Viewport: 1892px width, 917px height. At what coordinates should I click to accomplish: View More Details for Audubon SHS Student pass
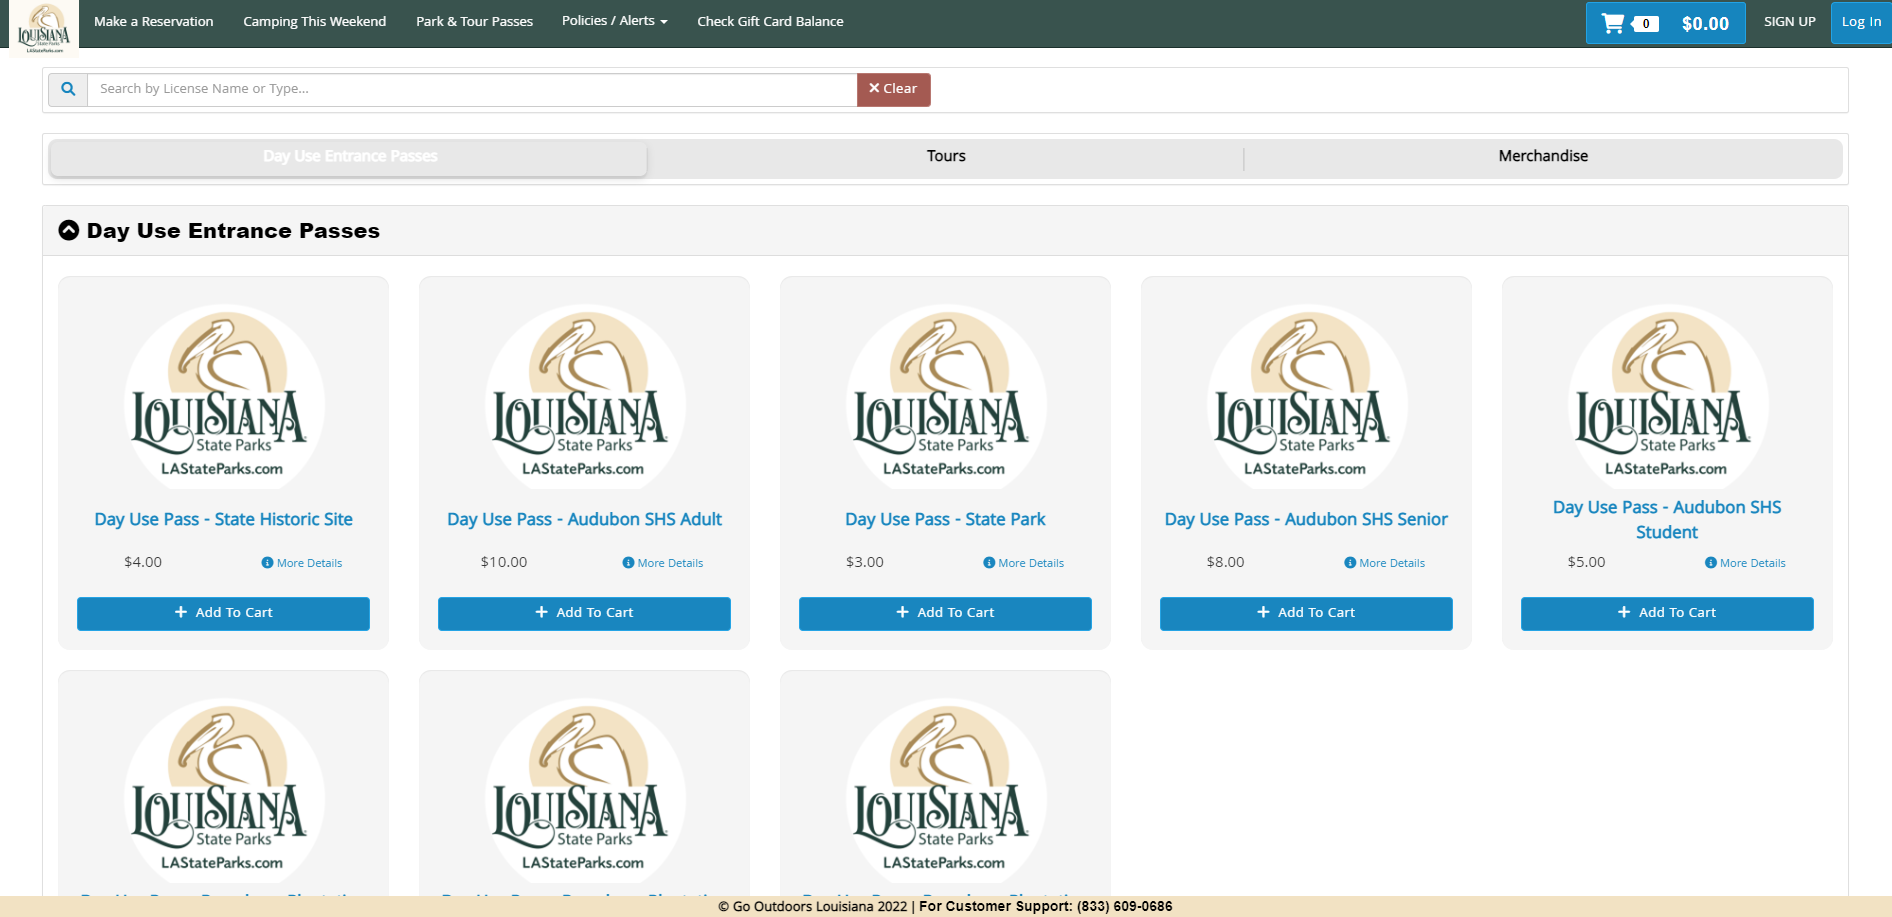[x=1746, y=563]
